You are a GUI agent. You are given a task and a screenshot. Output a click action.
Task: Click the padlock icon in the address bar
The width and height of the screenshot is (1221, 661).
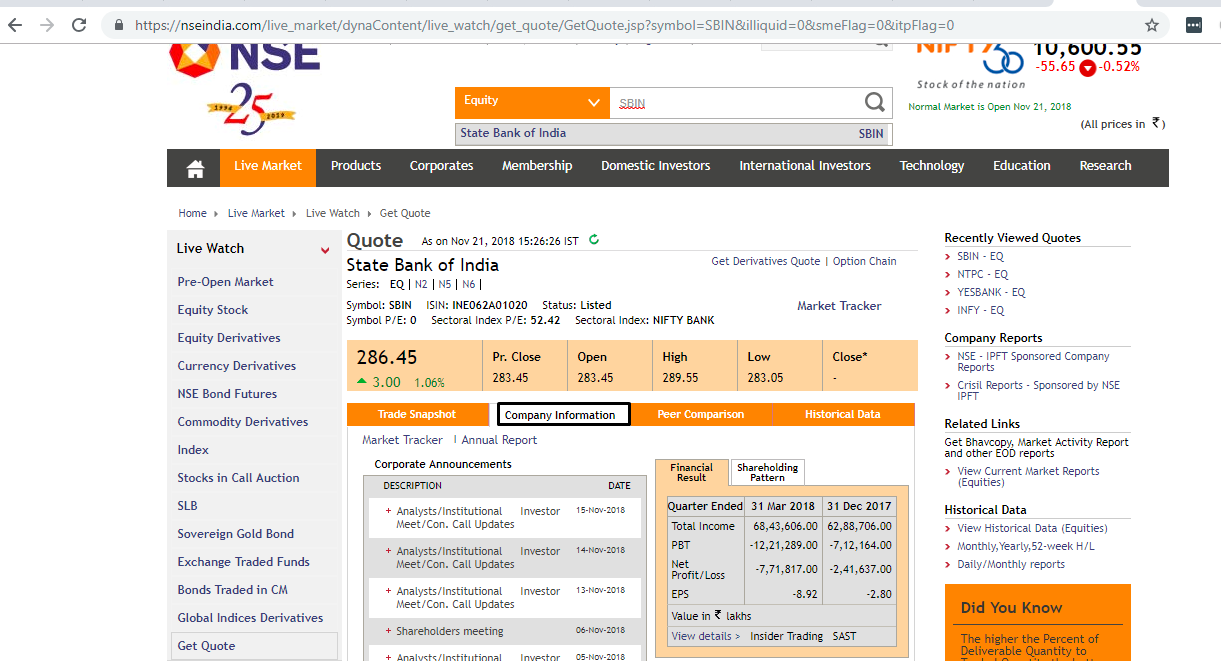(x=120, y=25)
